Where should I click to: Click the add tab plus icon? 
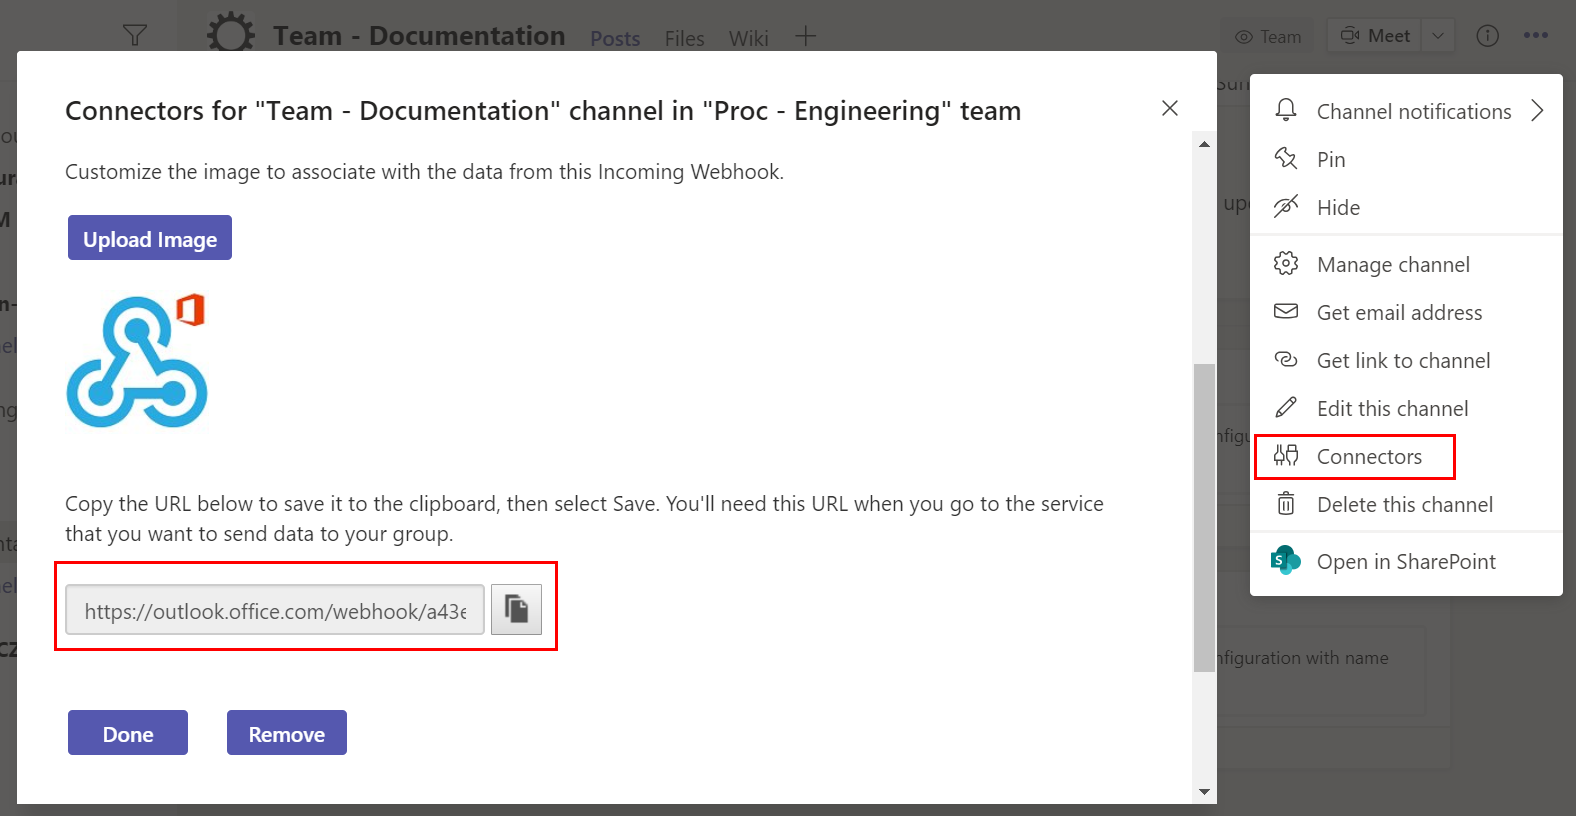805,37
